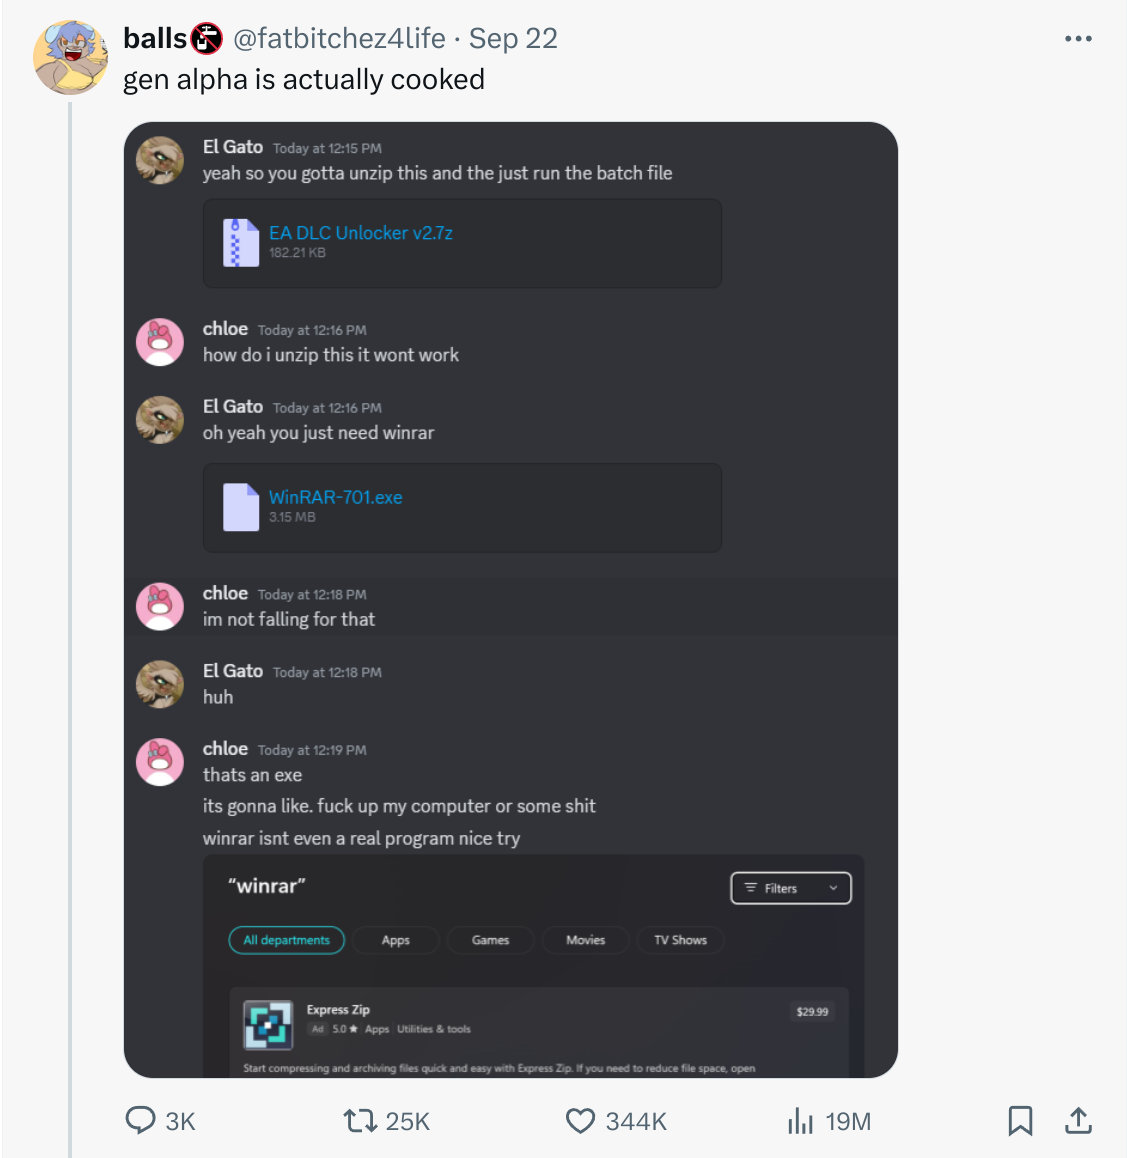Click the WinRAR-701.exe file icon
The image size is (1127, 1158).
pos(241,507)
